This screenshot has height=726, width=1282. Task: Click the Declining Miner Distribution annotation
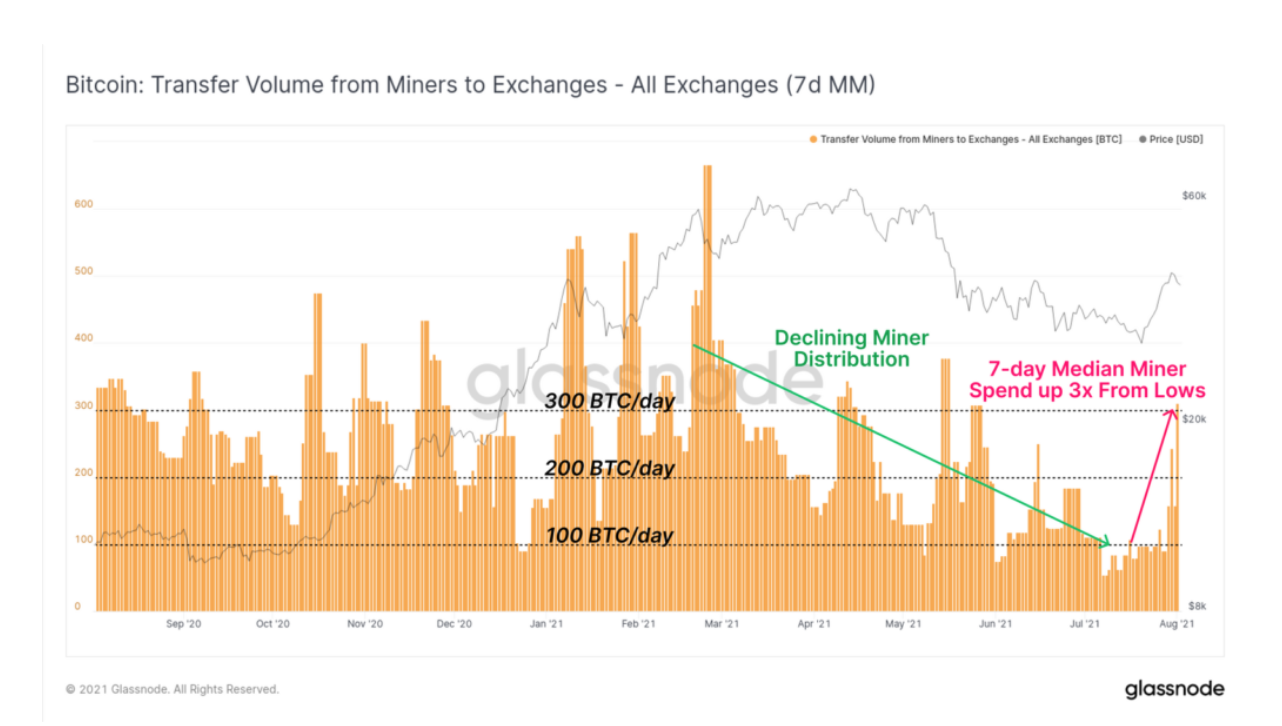coord(851,348)
